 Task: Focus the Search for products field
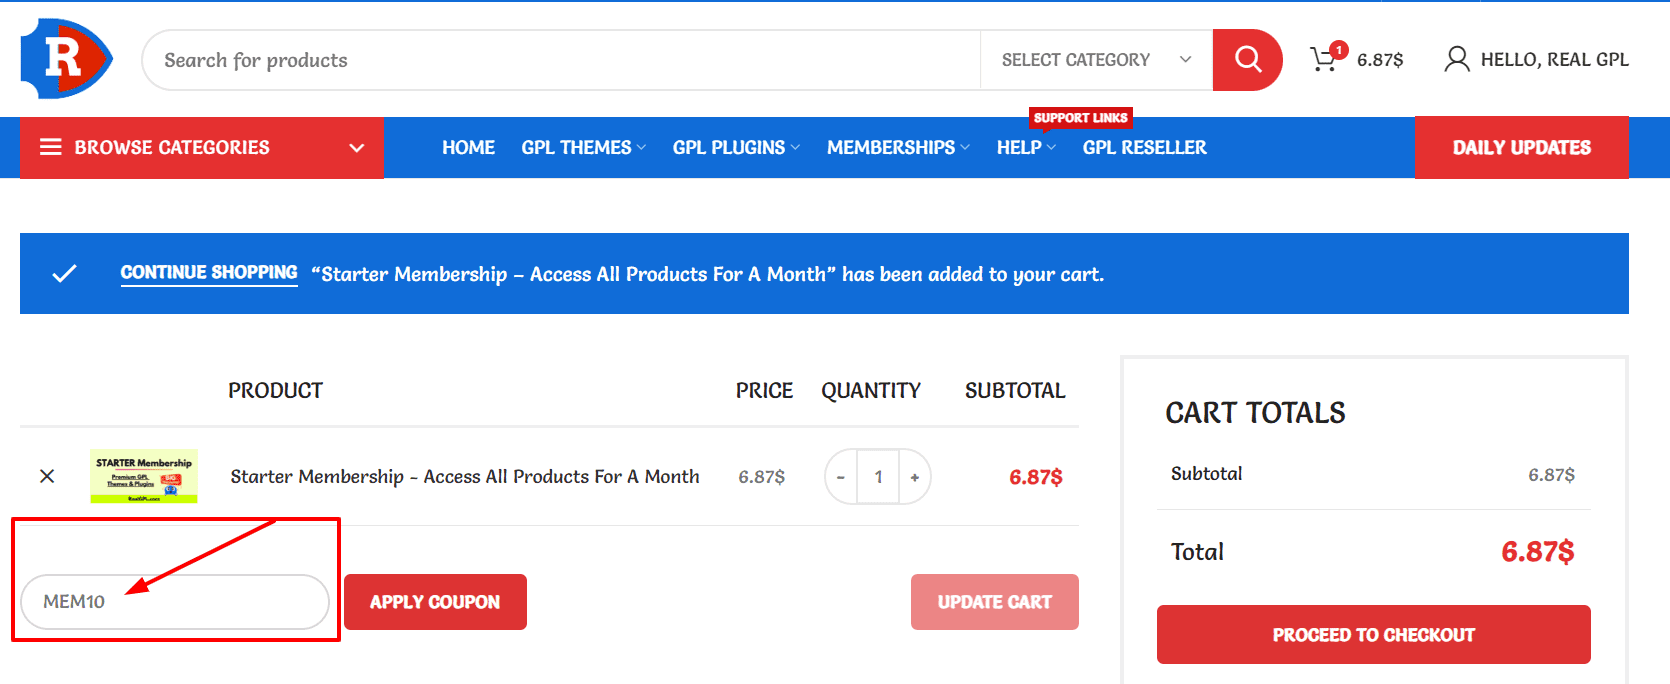(562, 60)
